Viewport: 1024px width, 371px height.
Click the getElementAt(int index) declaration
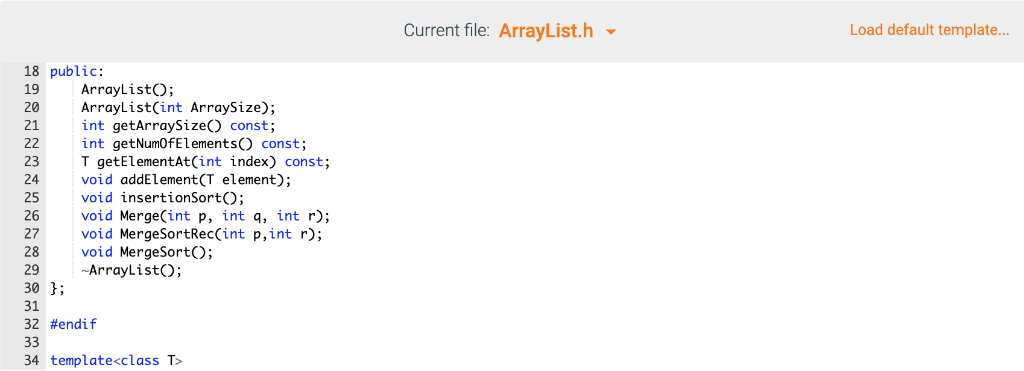click(x=206, y=161)
